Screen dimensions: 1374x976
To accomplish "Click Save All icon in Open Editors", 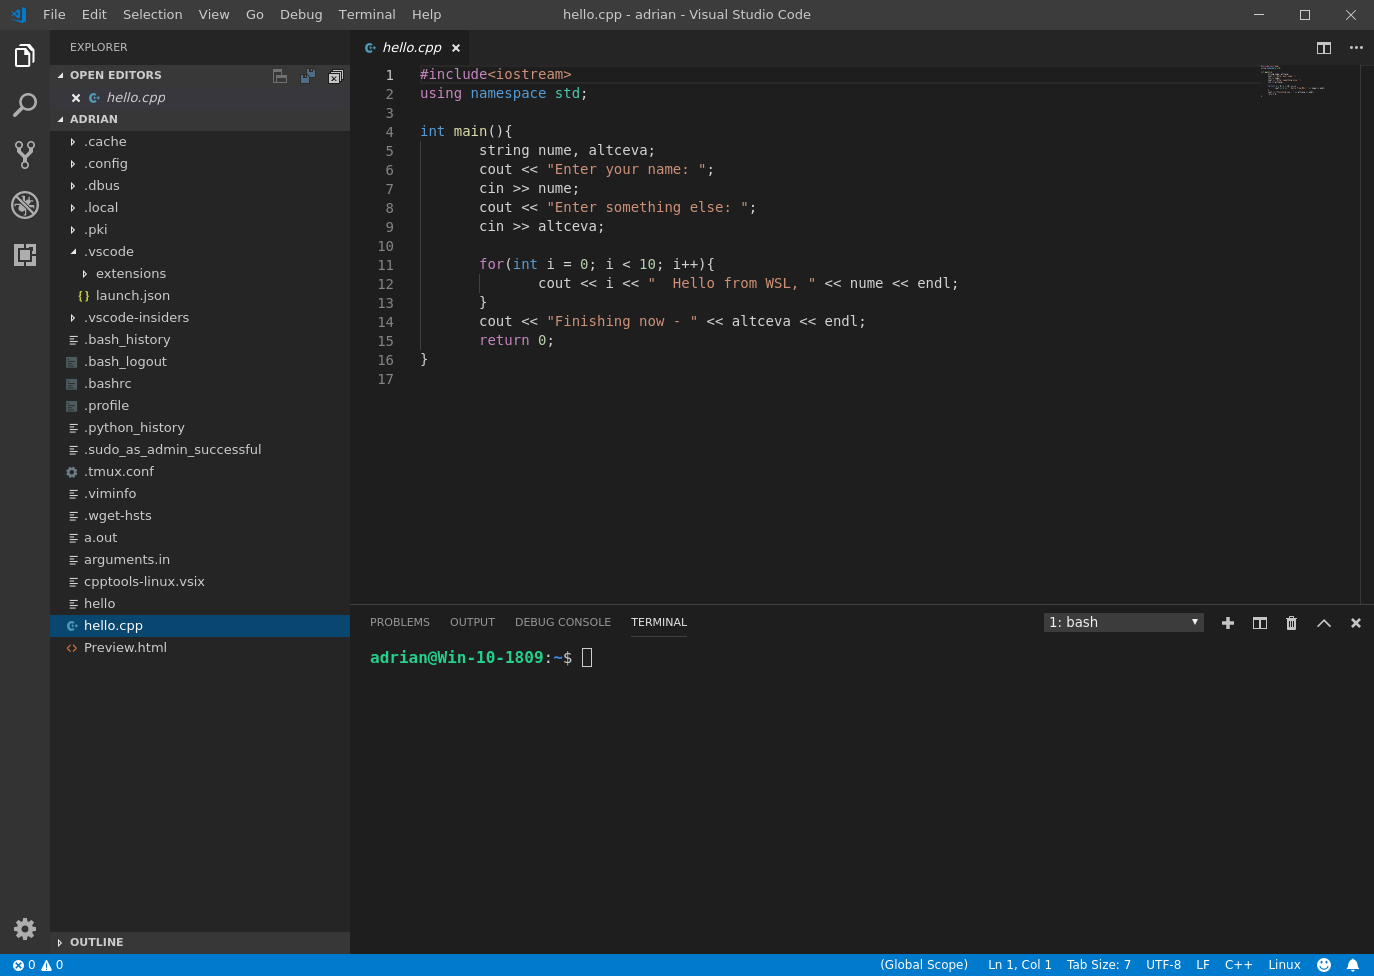I will (x=308, y=76).
